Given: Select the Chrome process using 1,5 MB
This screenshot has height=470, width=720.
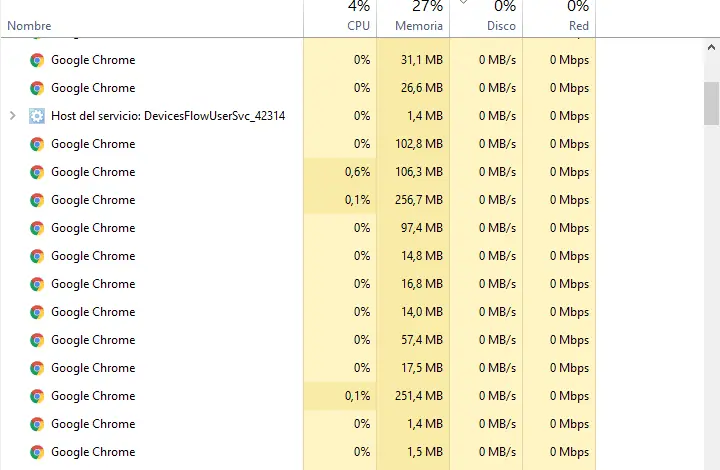Looking at the screenshot, I should [x=93, y=452].
